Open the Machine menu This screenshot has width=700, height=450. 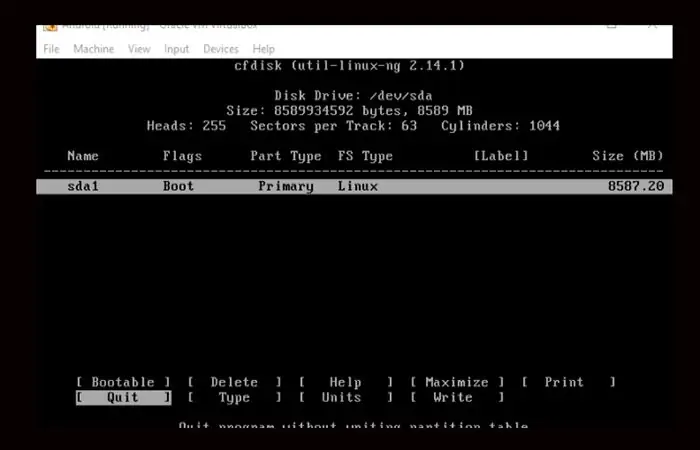click(x=94, y=49)
